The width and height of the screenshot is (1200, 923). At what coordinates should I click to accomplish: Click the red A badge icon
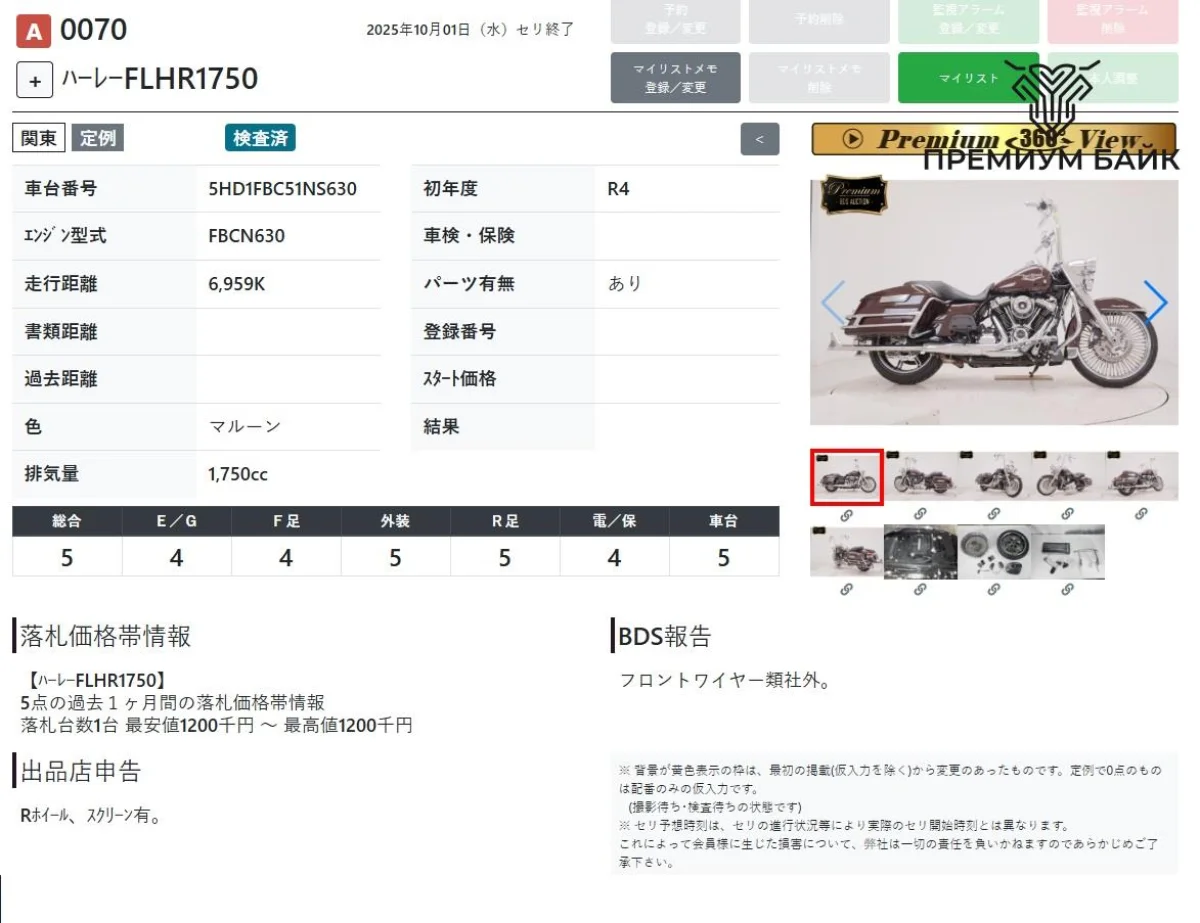(34, 32)
